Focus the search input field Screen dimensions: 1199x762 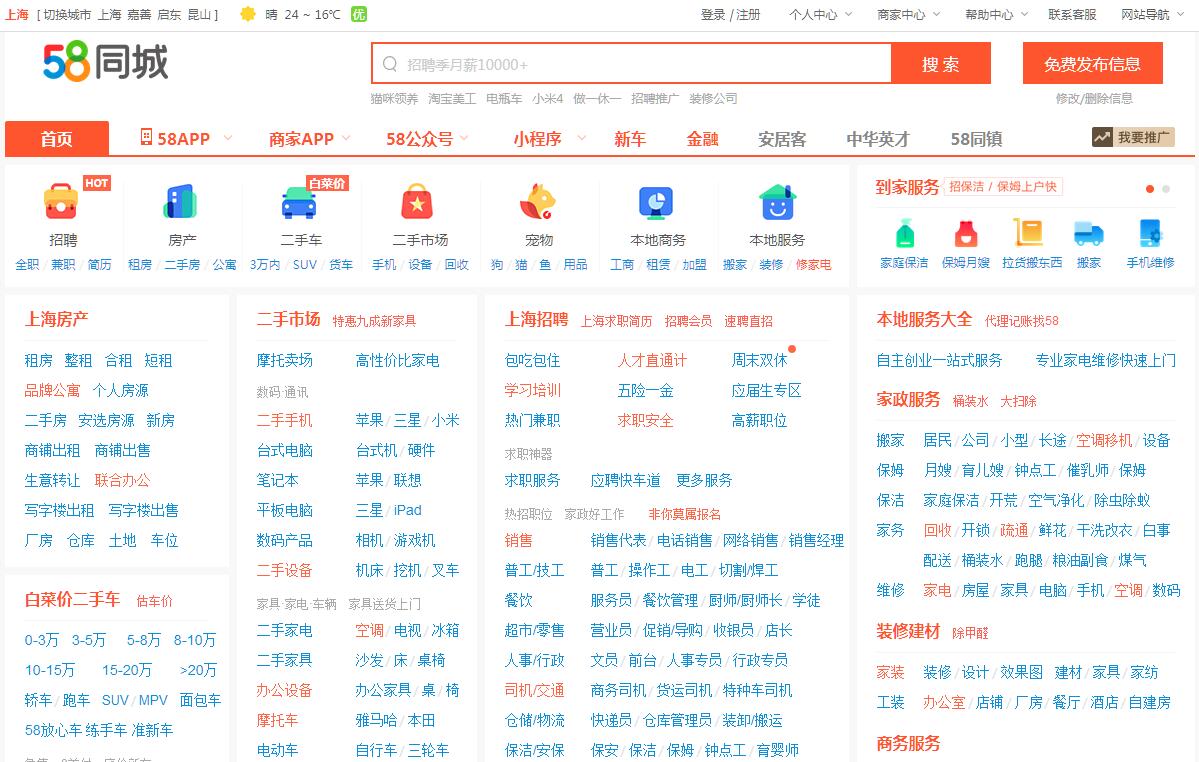click(x=640, y=64)
